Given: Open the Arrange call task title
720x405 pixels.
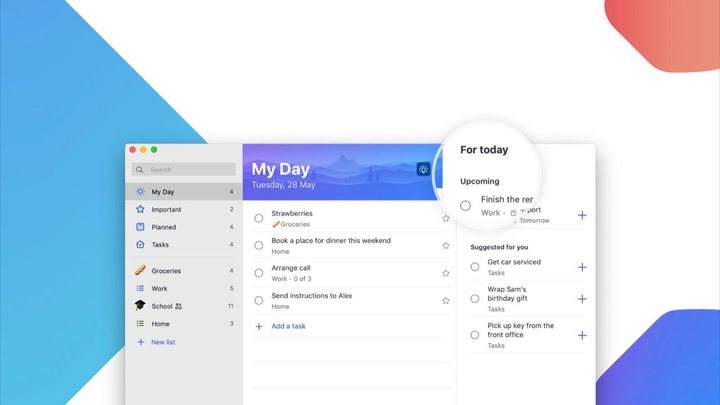Looking at the screenshot, I should coord(291,268).
